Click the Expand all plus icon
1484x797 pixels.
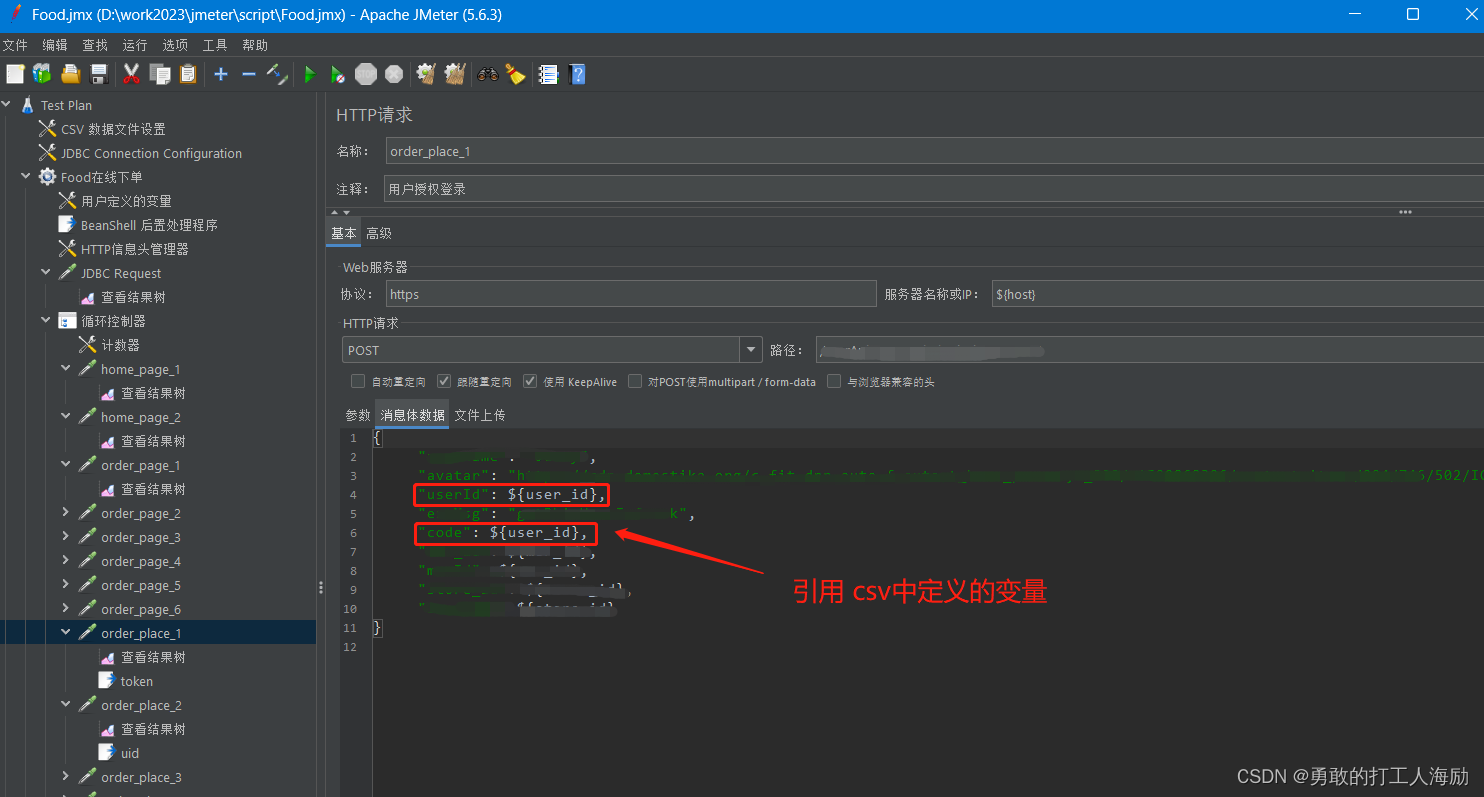pyautogui.click(x=221, y=74)
